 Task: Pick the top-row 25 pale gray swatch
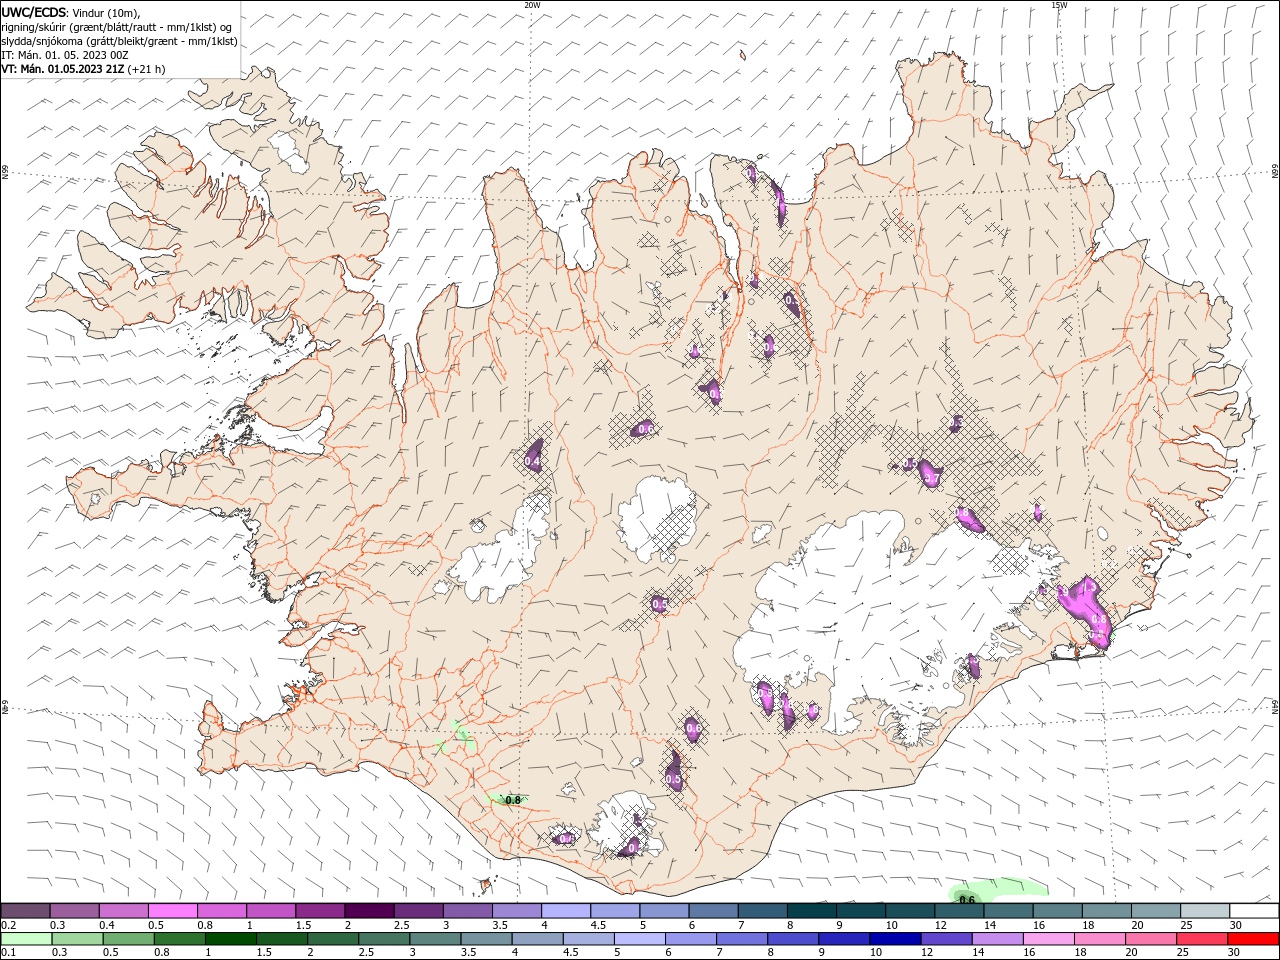tap(1206, 910)
